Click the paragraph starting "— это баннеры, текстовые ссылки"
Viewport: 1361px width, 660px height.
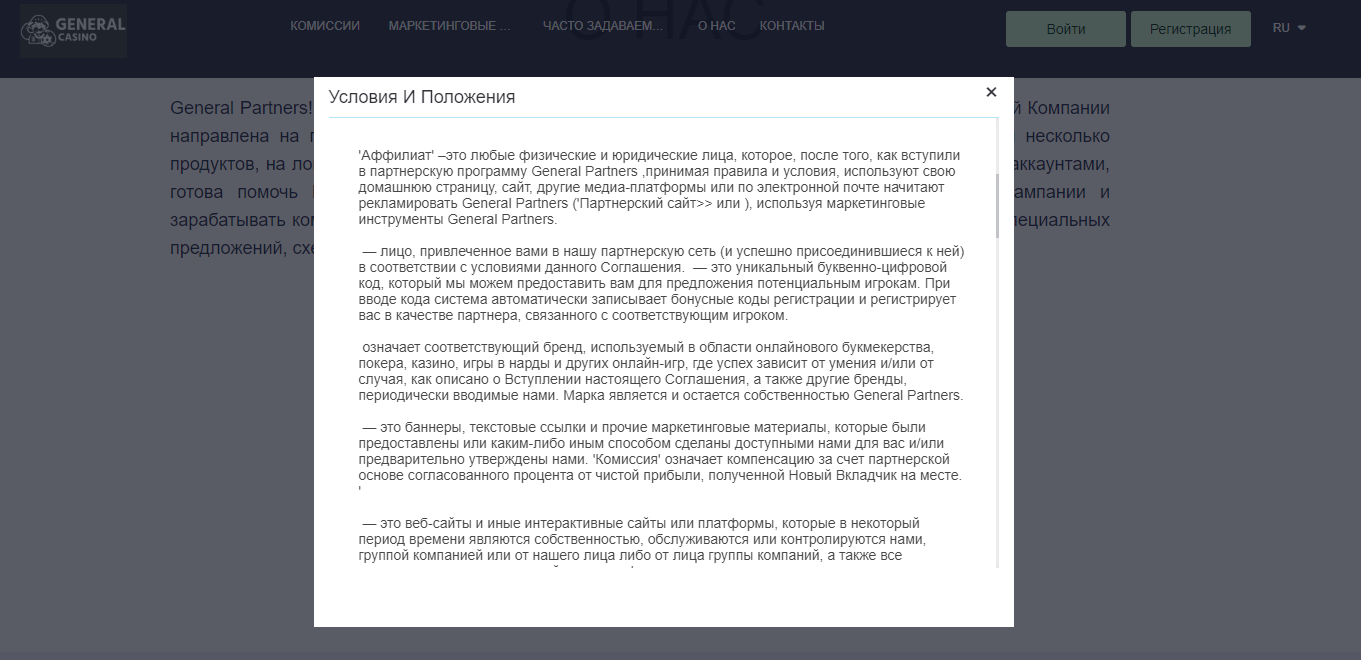pyautogui.click(x=660, y=459)
